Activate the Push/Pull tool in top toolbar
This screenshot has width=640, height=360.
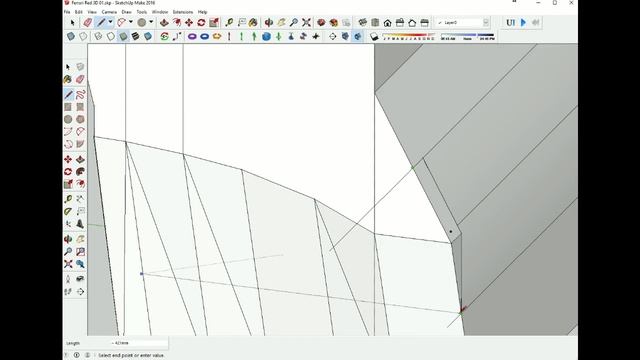click(164, 22)
